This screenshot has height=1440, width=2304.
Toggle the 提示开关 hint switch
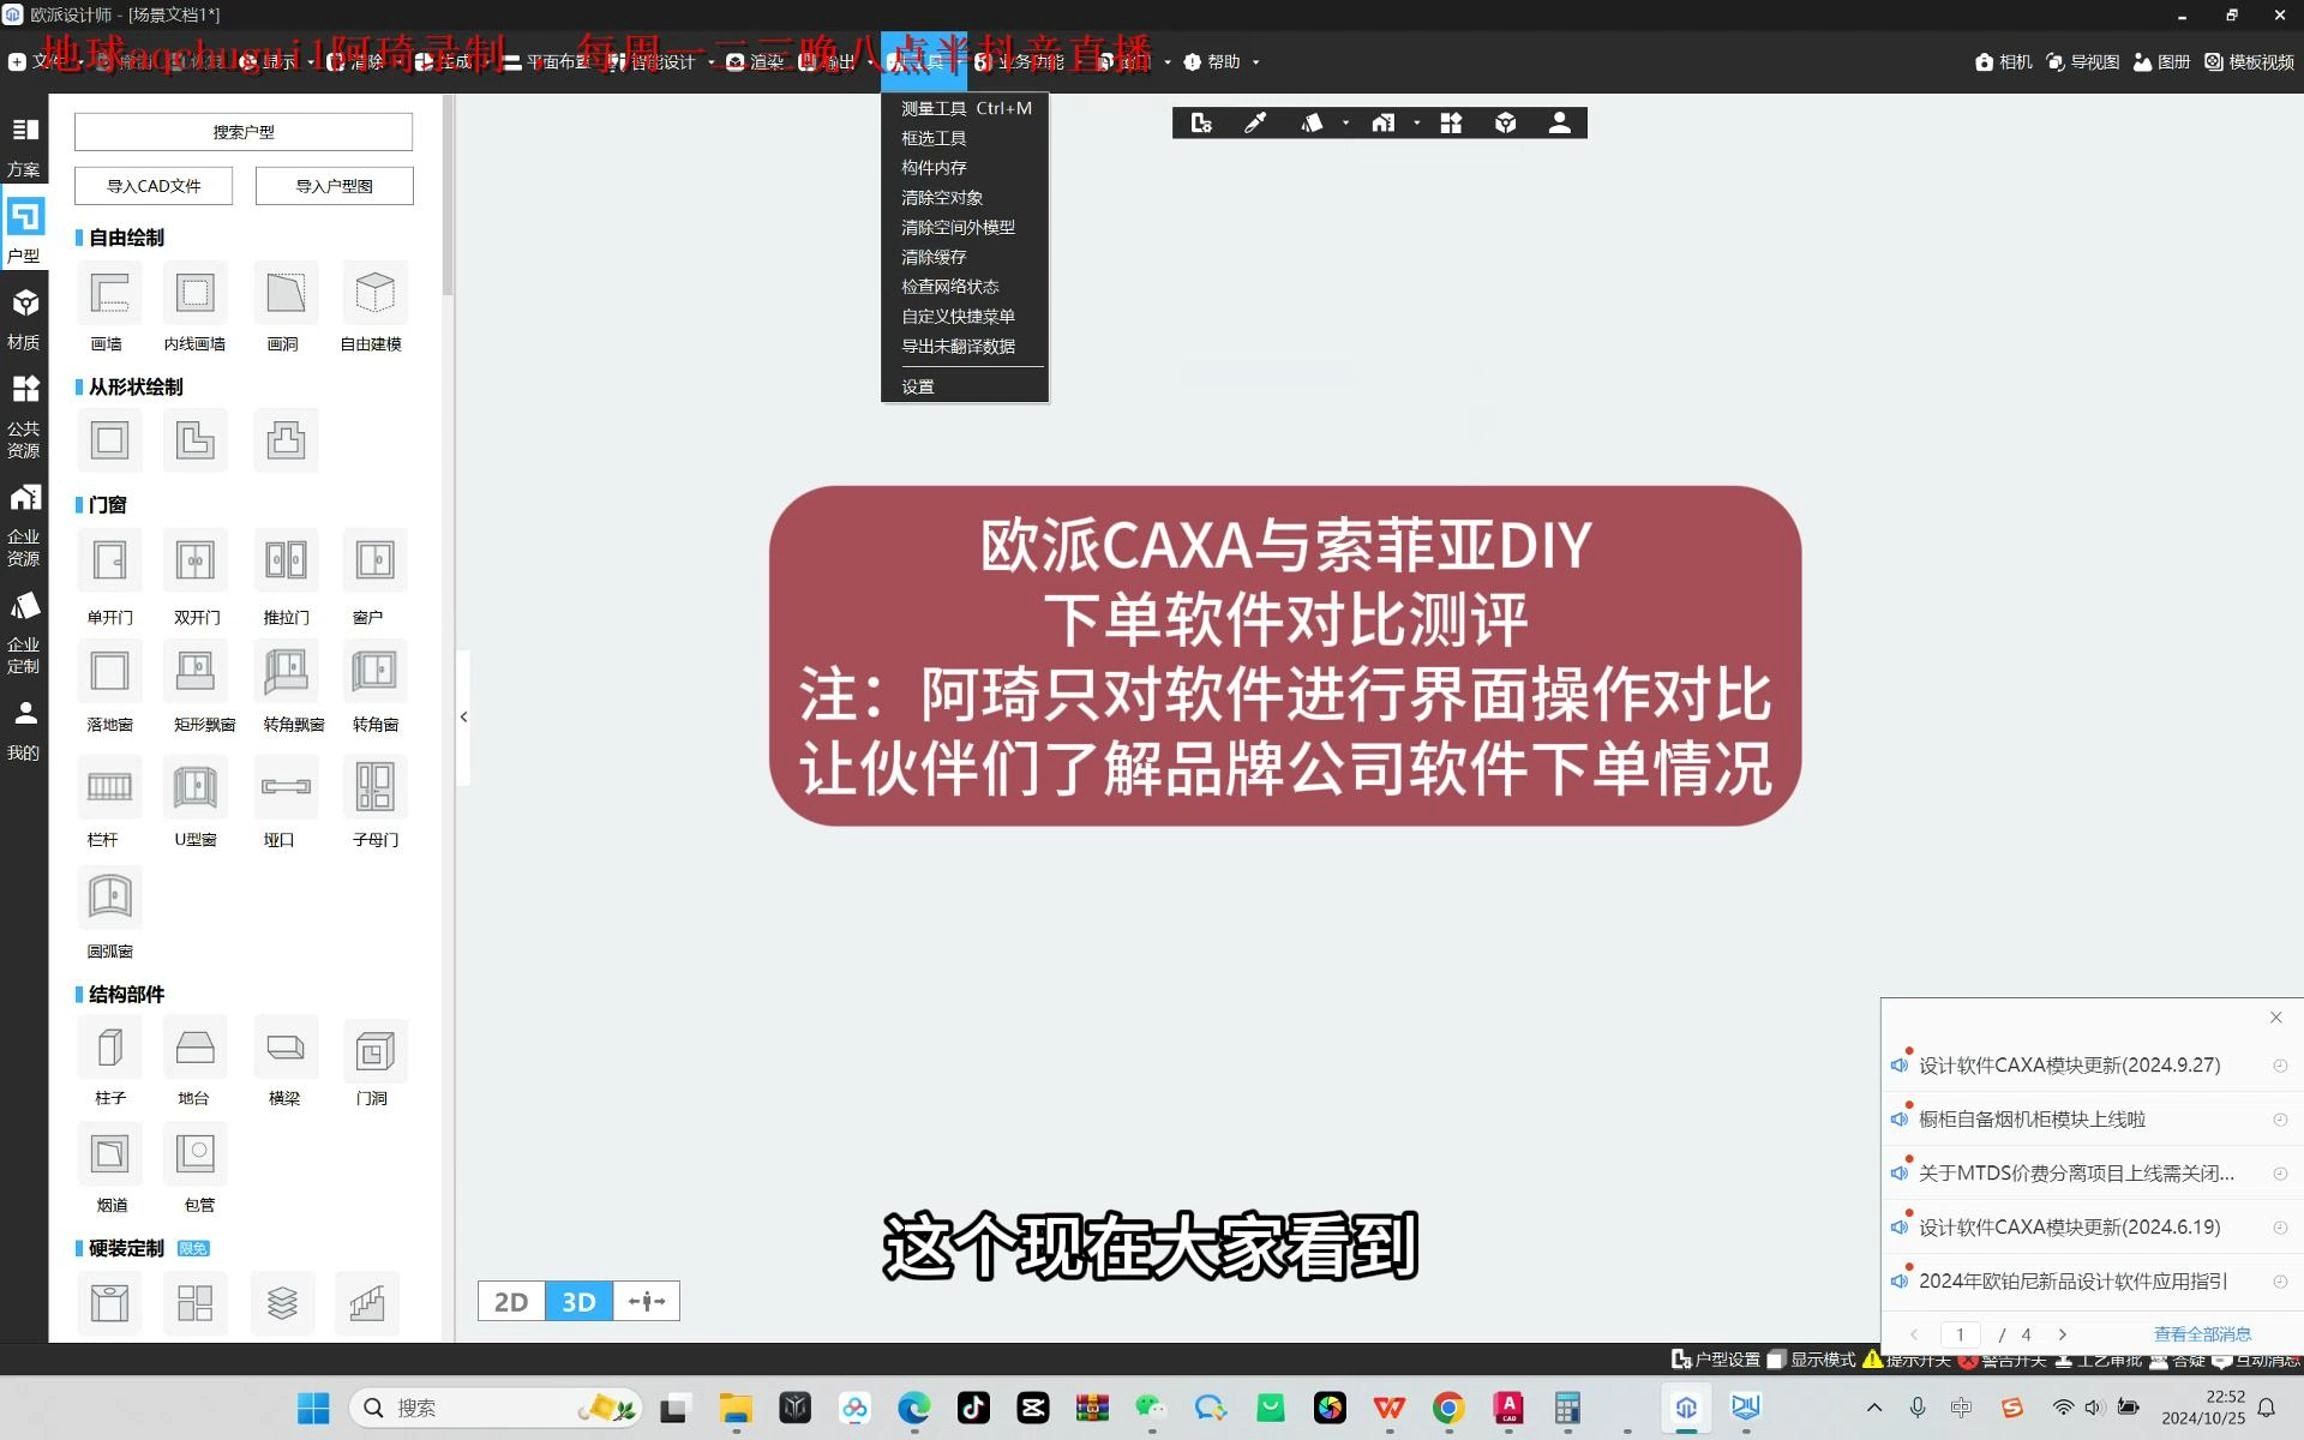coord(1906,1360)
